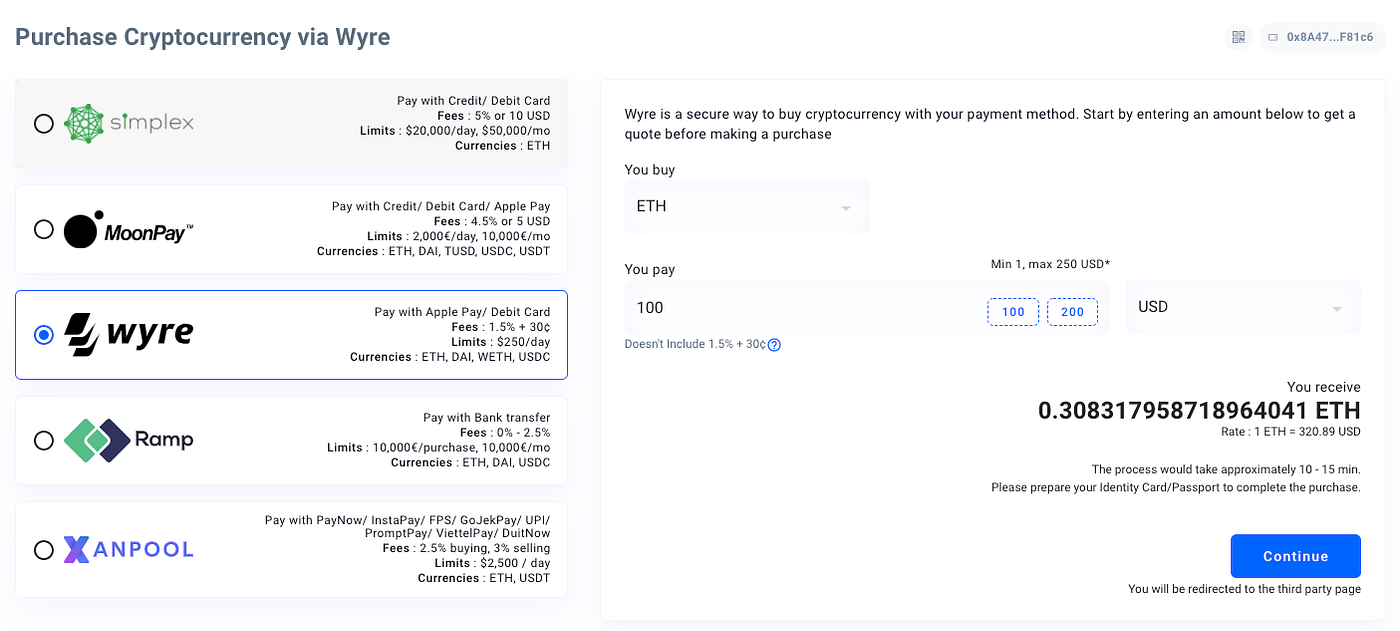Click the Simplex limits $20,000/day line
The width and height of the screenshot is (1400, 631).
tap(455, 131)
